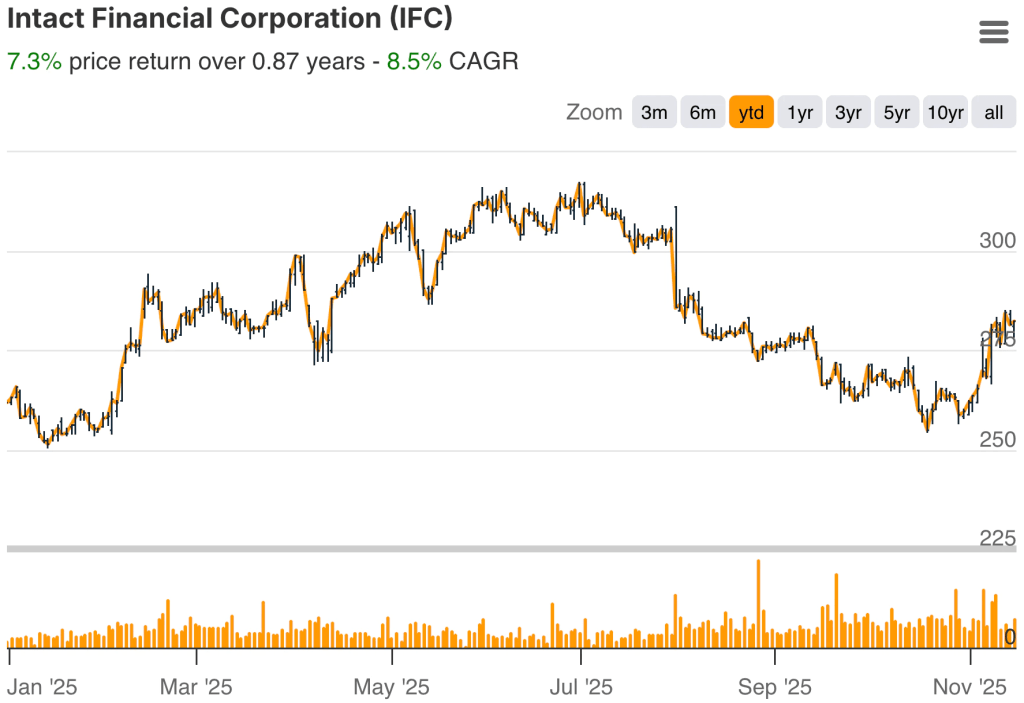Click the Jan '25 axis label
The width and height of the screenshot is (1024, 703).
click(x=43, y=687)
